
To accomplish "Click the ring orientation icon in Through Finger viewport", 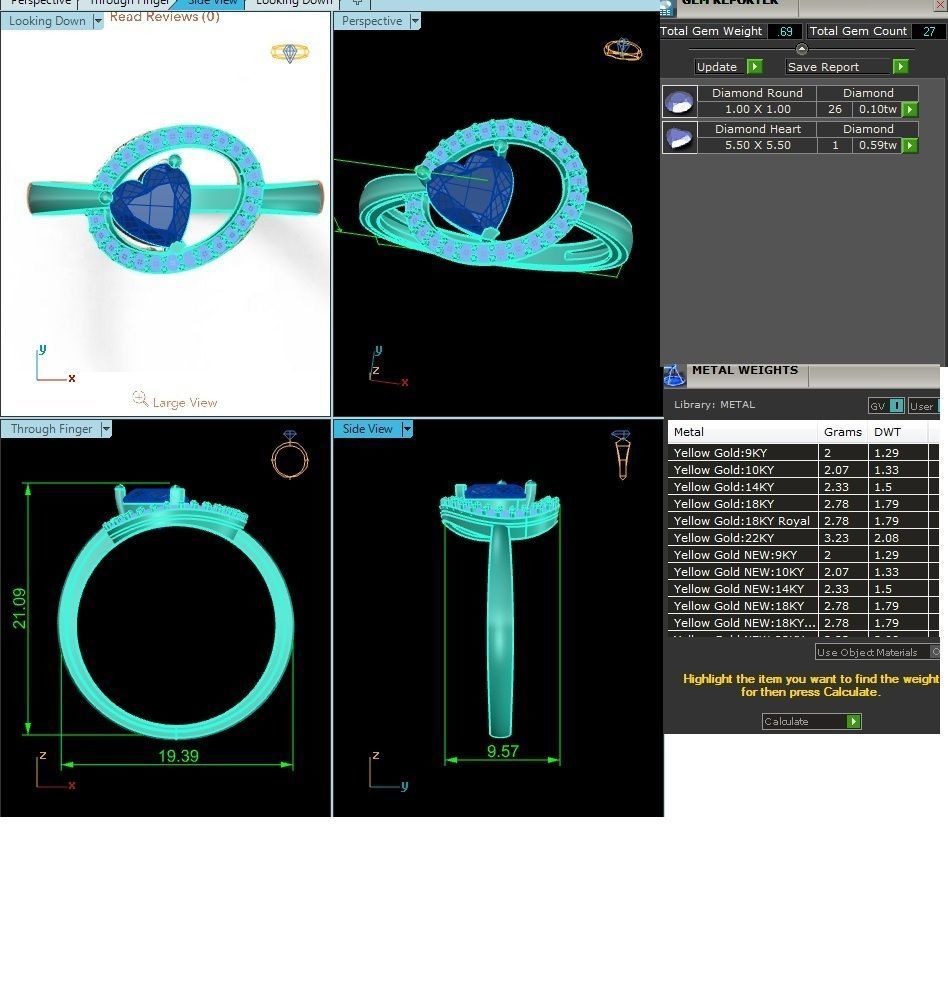I will [290, 455].
